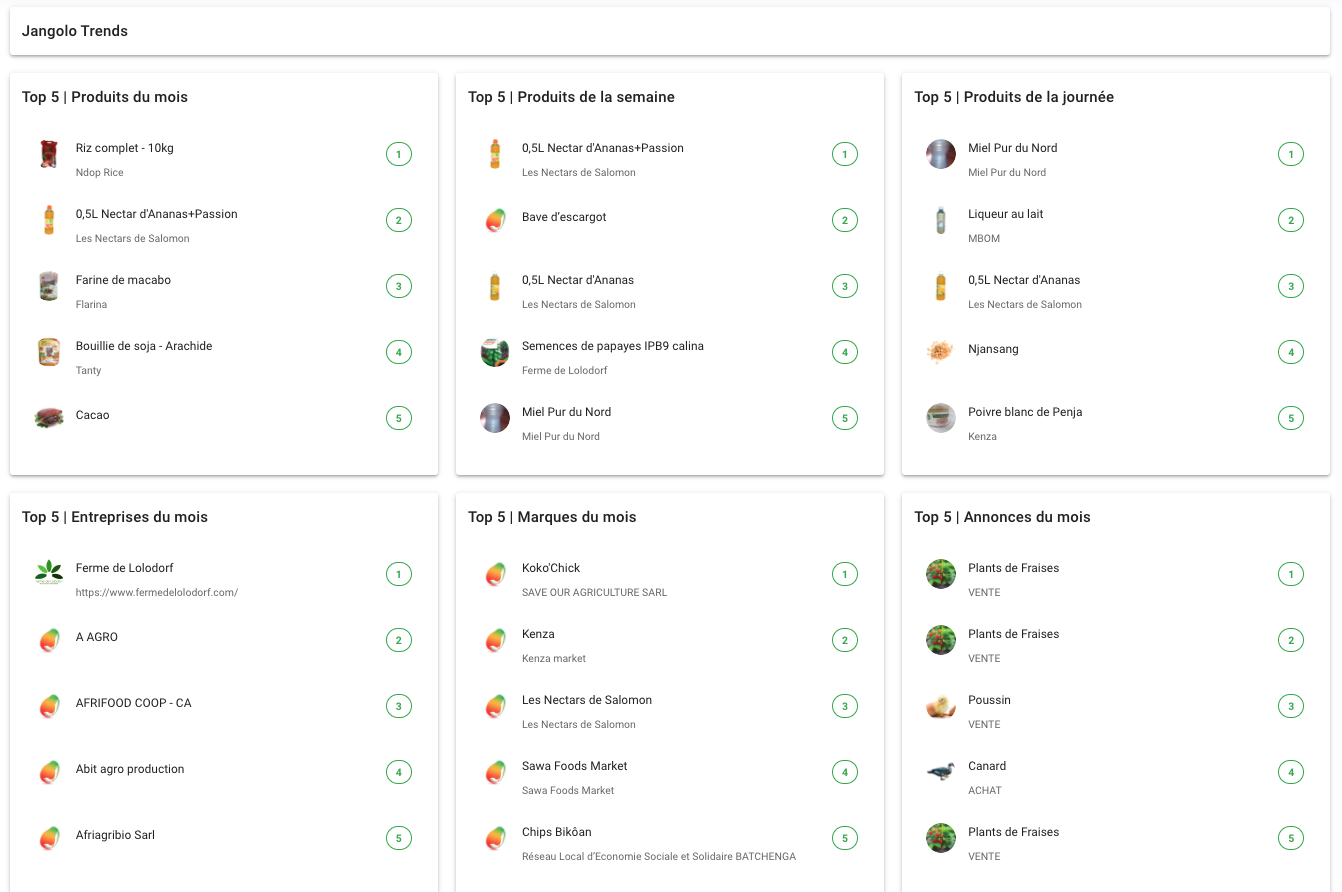Click the Miel Pur du Nord image in Produits de la journée
The image size is (1342, 892).
point(941,154)
